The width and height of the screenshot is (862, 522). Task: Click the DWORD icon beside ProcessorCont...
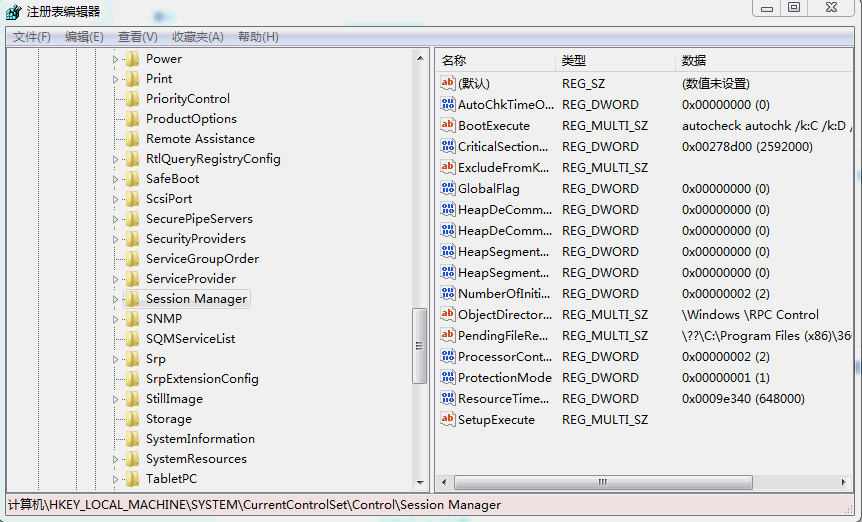[x=447, y=356]
